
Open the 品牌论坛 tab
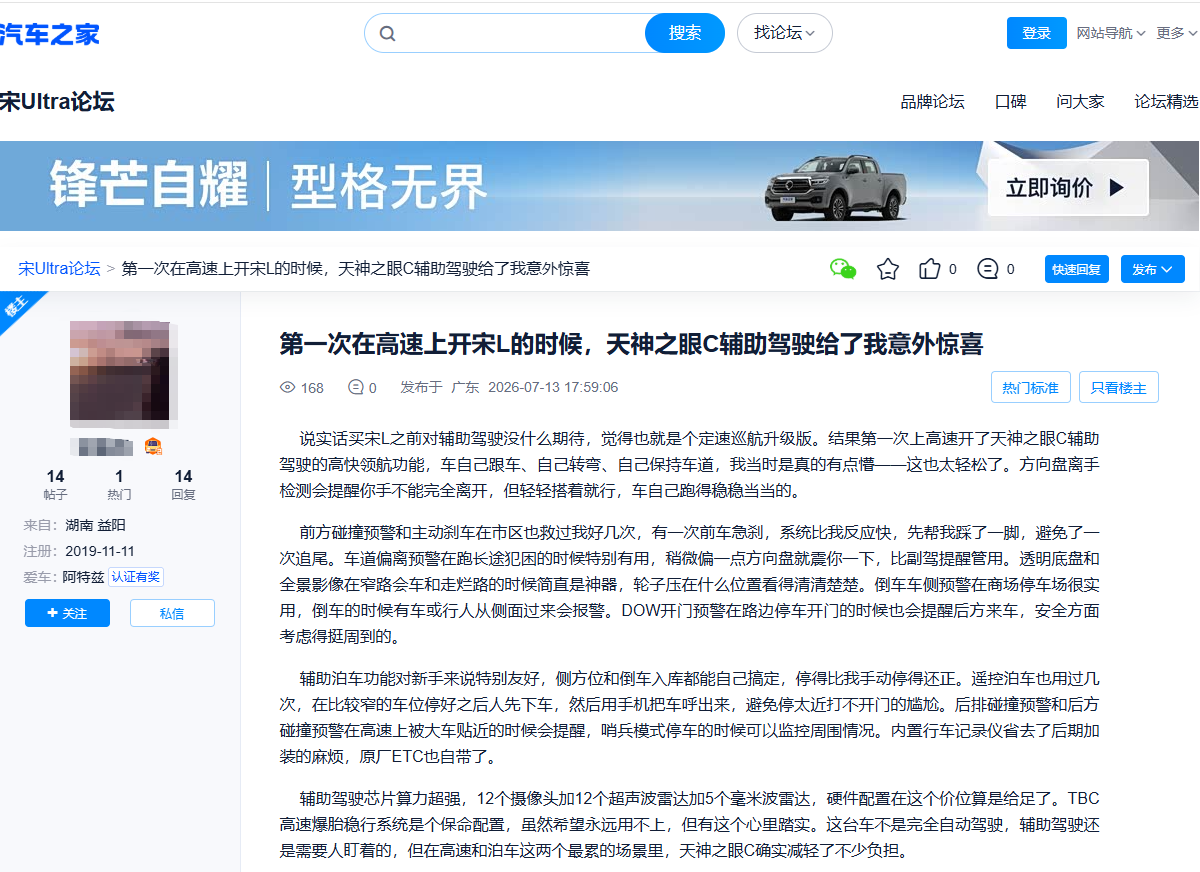pyautogui.click(x=932, y=101)
